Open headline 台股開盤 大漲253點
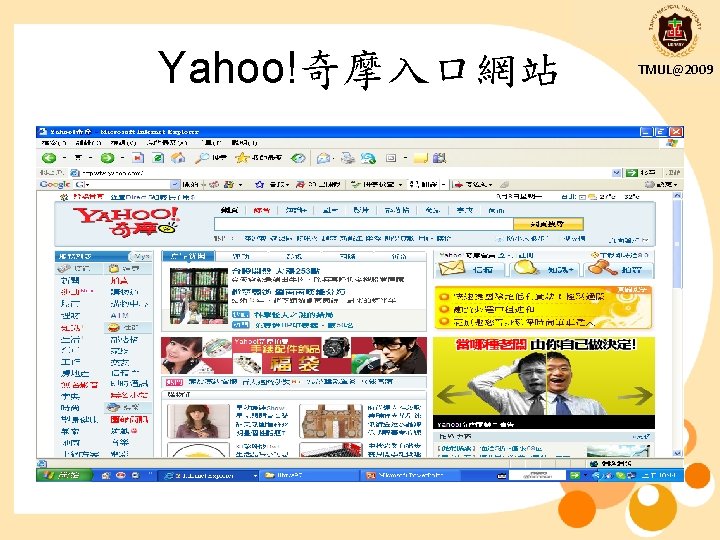 tap(276, 271)
